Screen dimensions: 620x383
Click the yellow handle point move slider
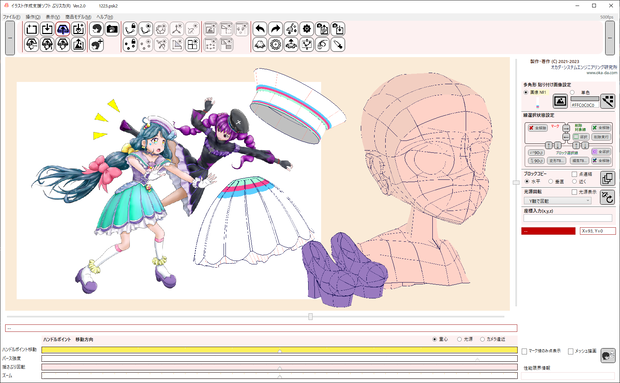(x=280, y=350)
